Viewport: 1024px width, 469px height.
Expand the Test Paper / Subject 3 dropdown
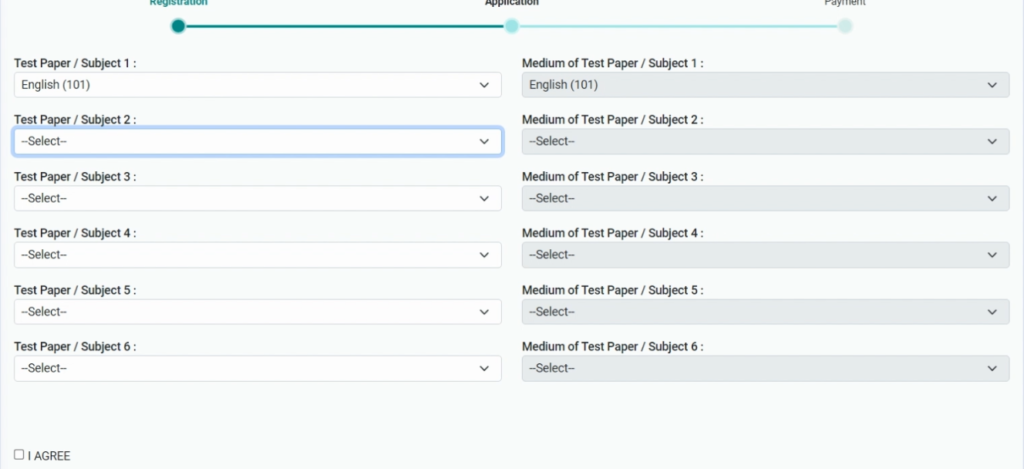[257, 198]
